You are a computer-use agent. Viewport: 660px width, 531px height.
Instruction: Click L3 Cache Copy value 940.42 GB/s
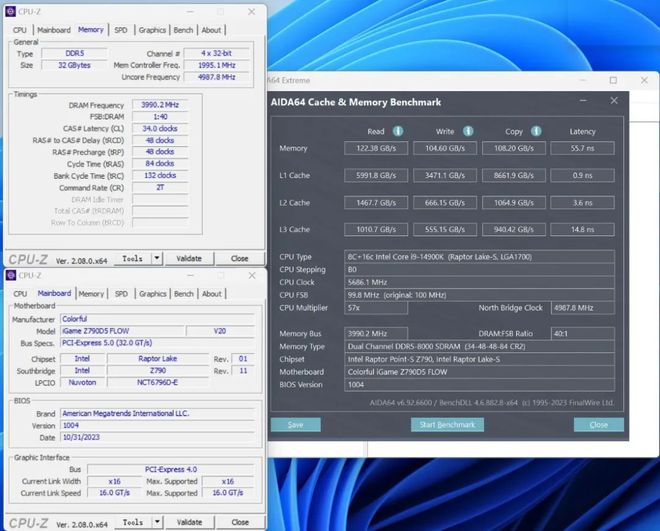click(x=514, y=229)
